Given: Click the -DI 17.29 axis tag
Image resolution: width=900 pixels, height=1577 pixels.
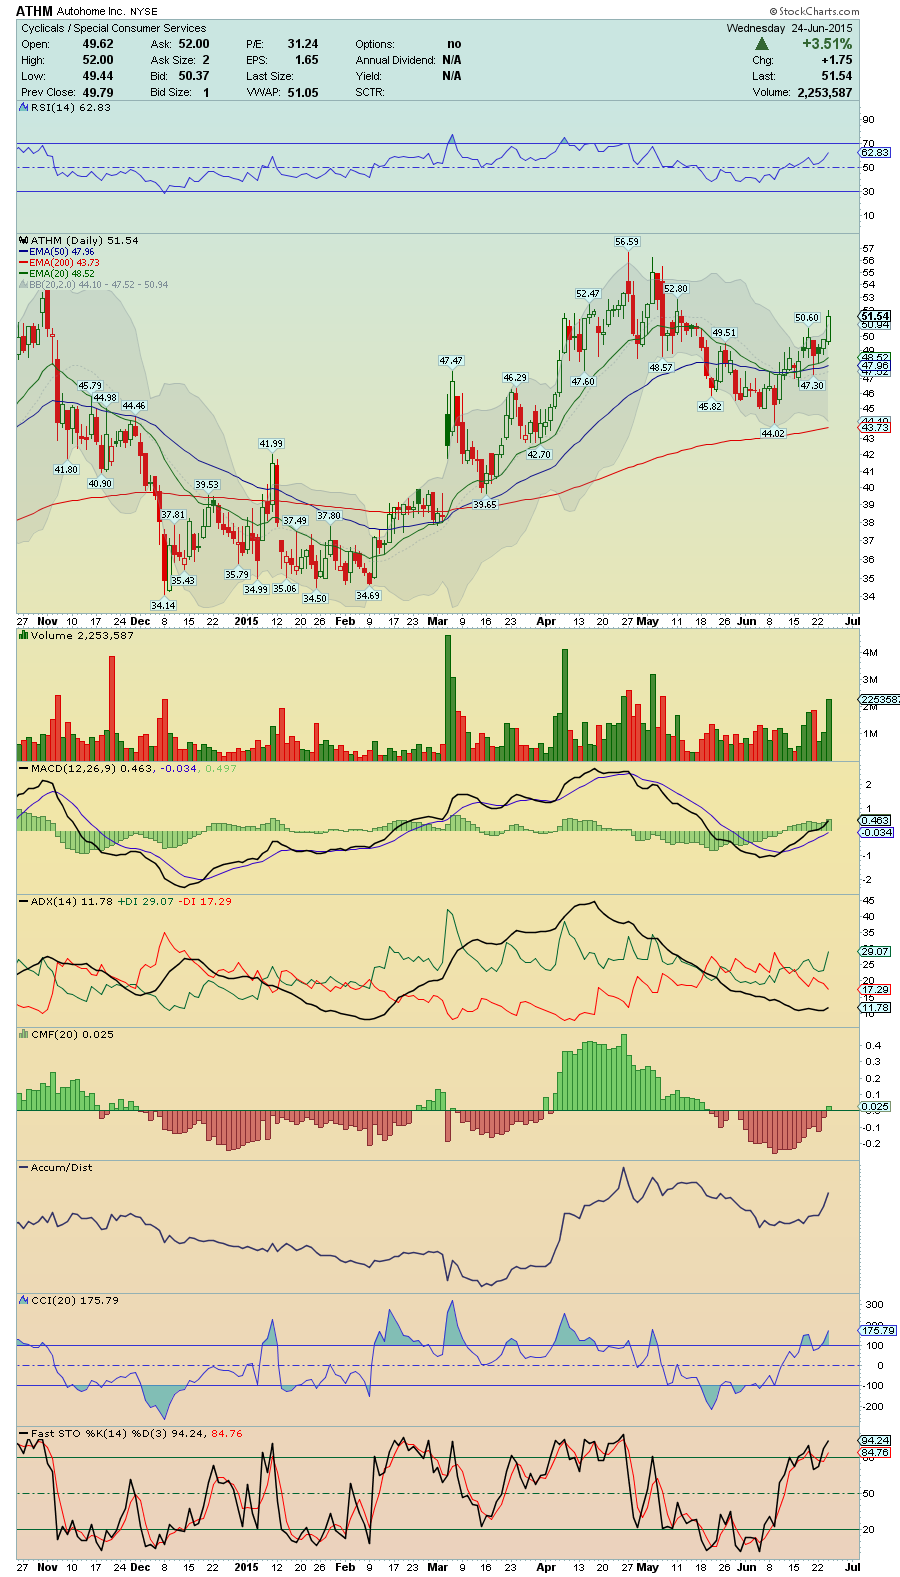Looking at the screenshot, I should point(875,990).
